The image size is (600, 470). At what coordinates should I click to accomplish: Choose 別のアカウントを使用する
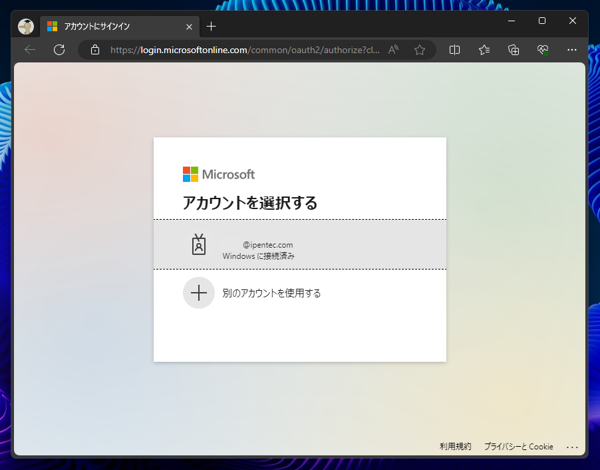(x=271, y=293)
